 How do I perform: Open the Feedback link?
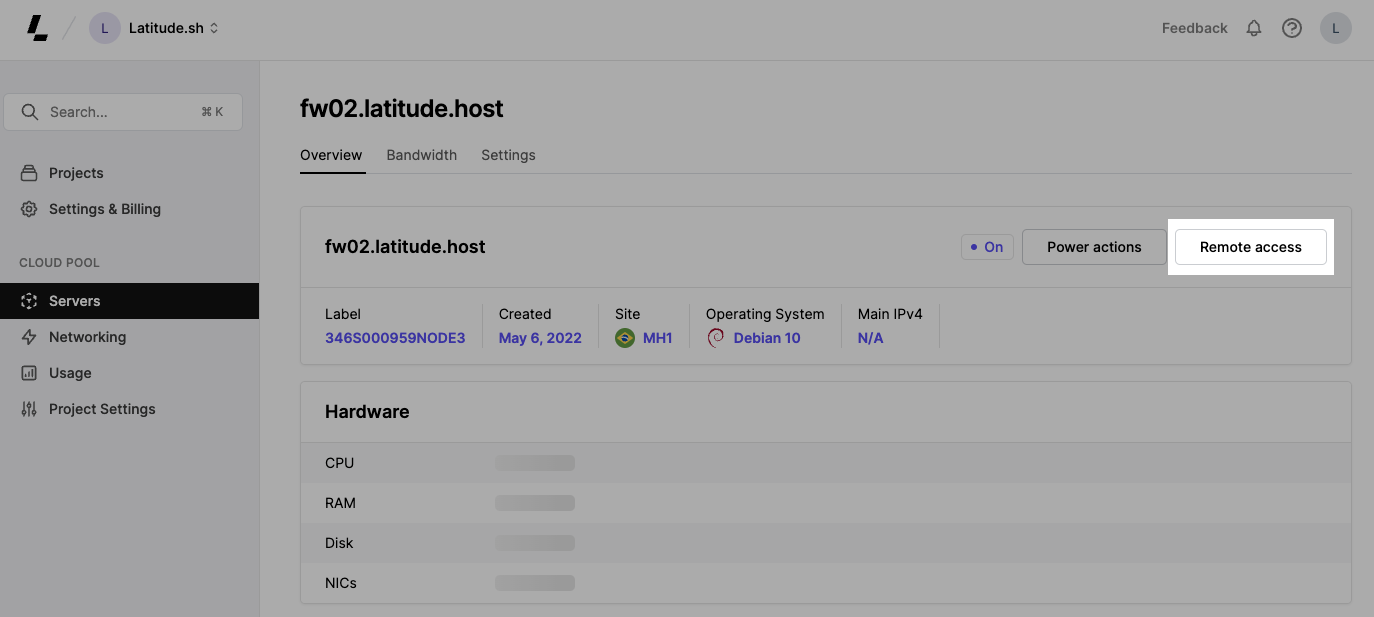(x=1194, y=28)
